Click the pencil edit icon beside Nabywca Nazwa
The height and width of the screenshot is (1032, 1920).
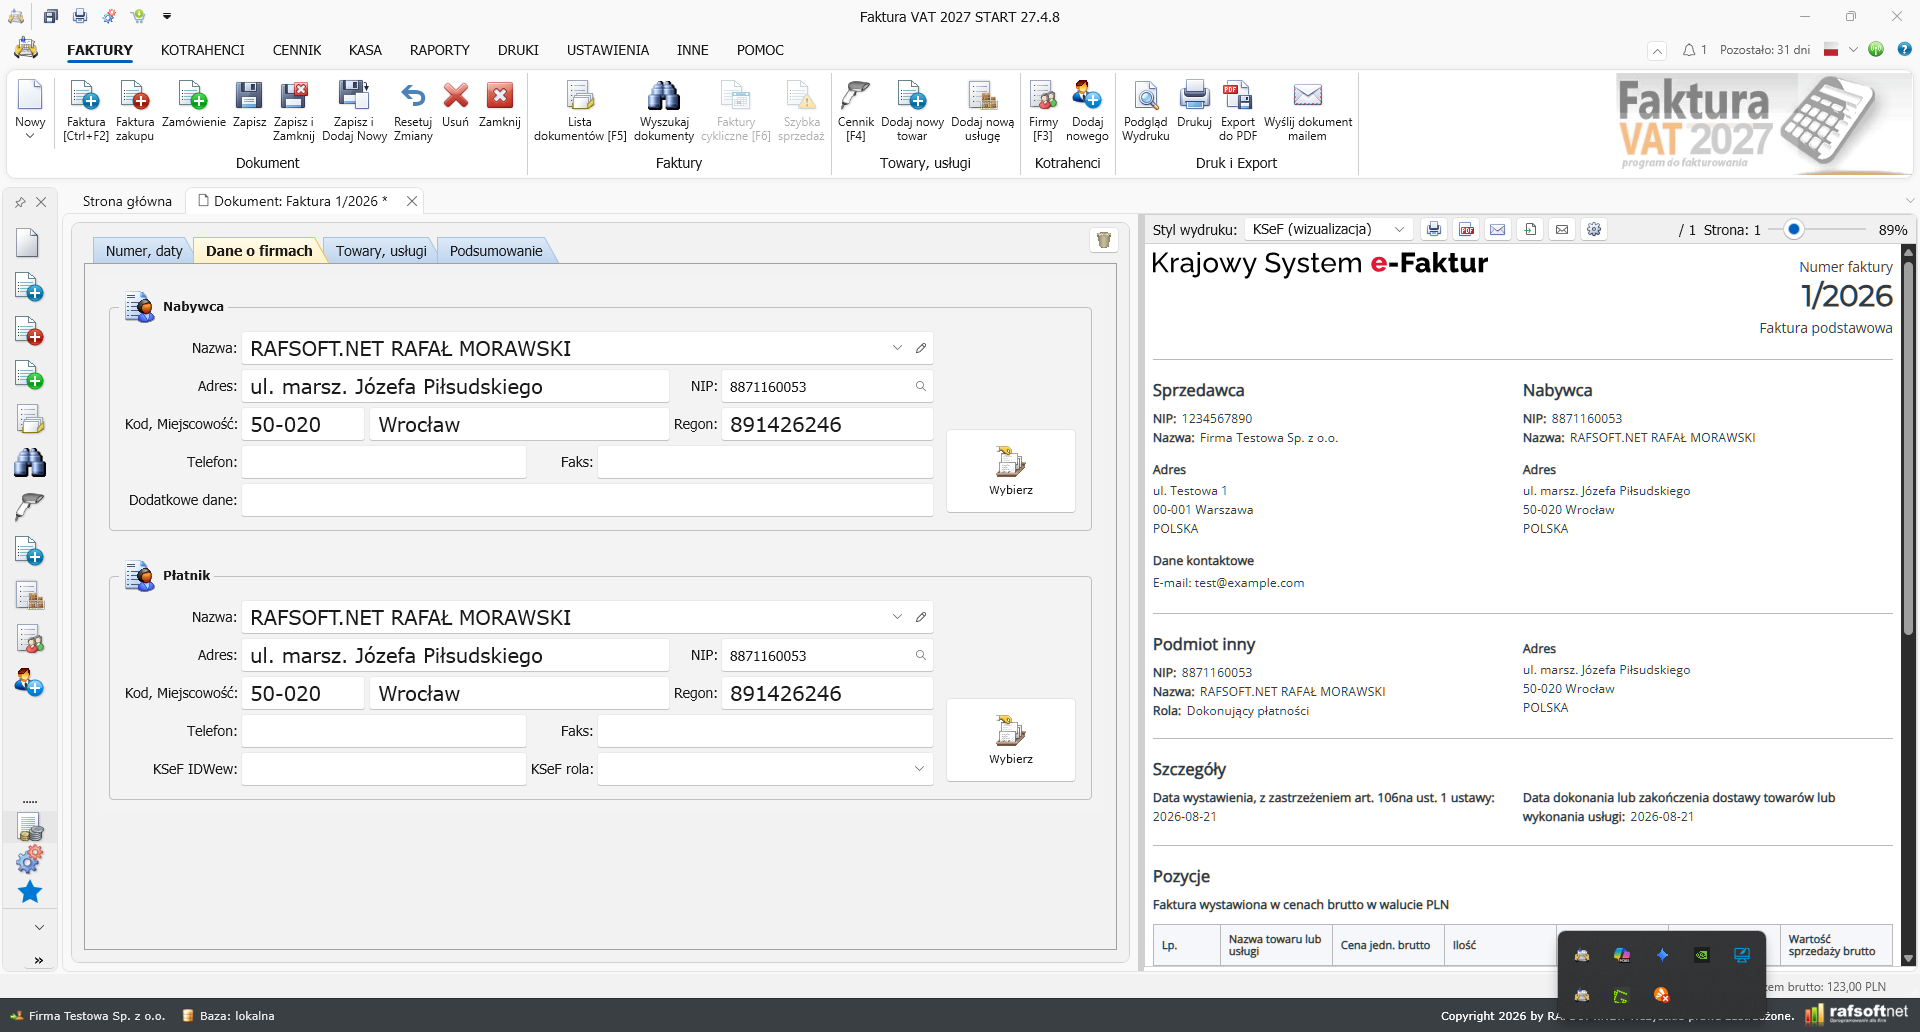pos(921,348)
